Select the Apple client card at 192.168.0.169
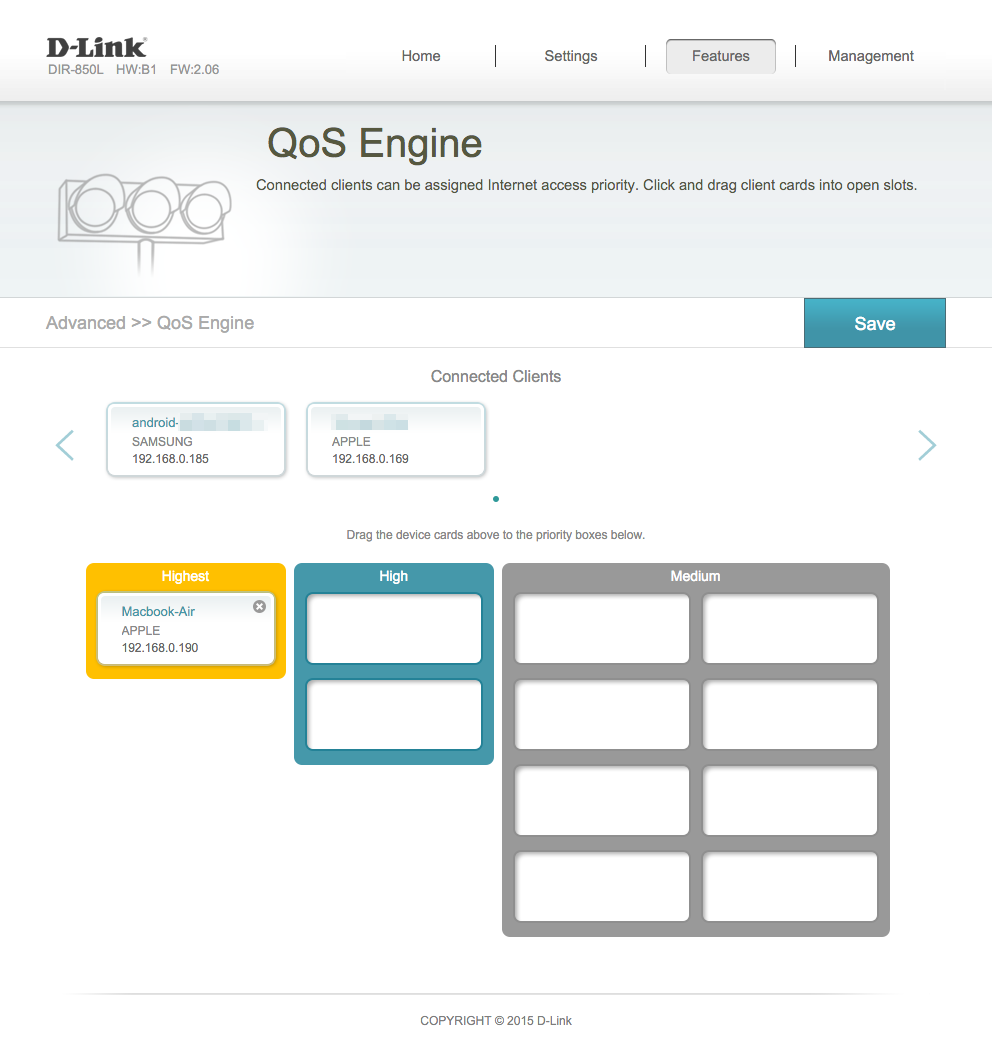 click(396, 440)
